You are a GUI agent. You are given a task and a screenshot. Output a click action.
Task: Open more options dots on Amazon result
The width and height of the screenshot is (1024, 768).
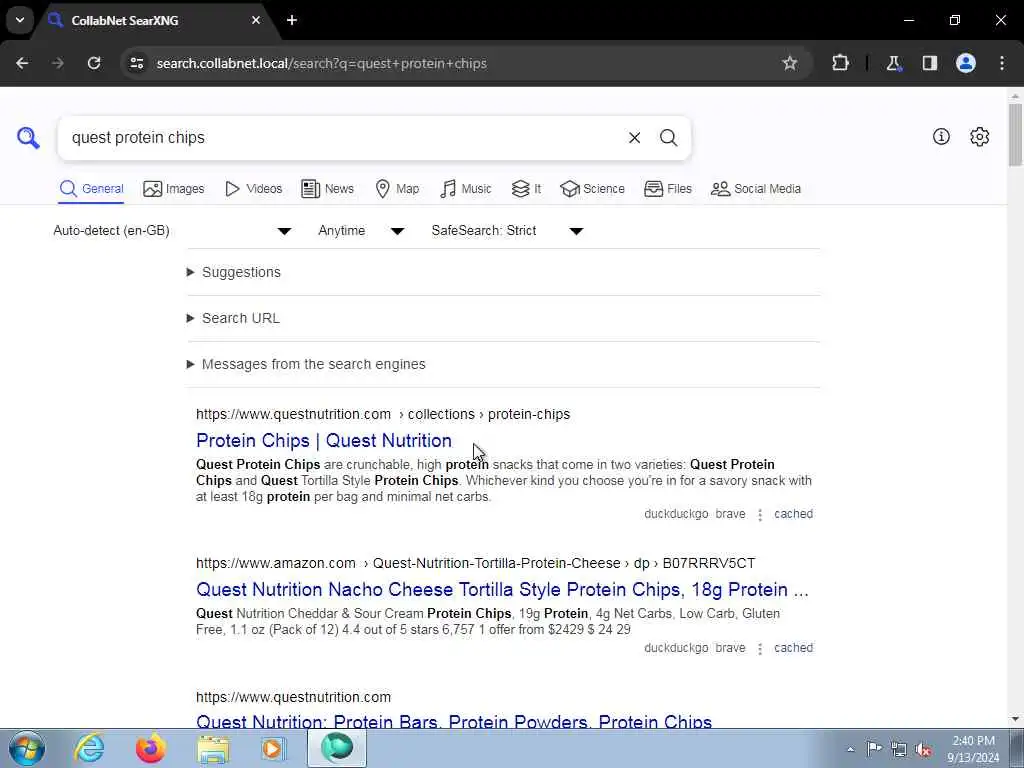click(760, 648)
